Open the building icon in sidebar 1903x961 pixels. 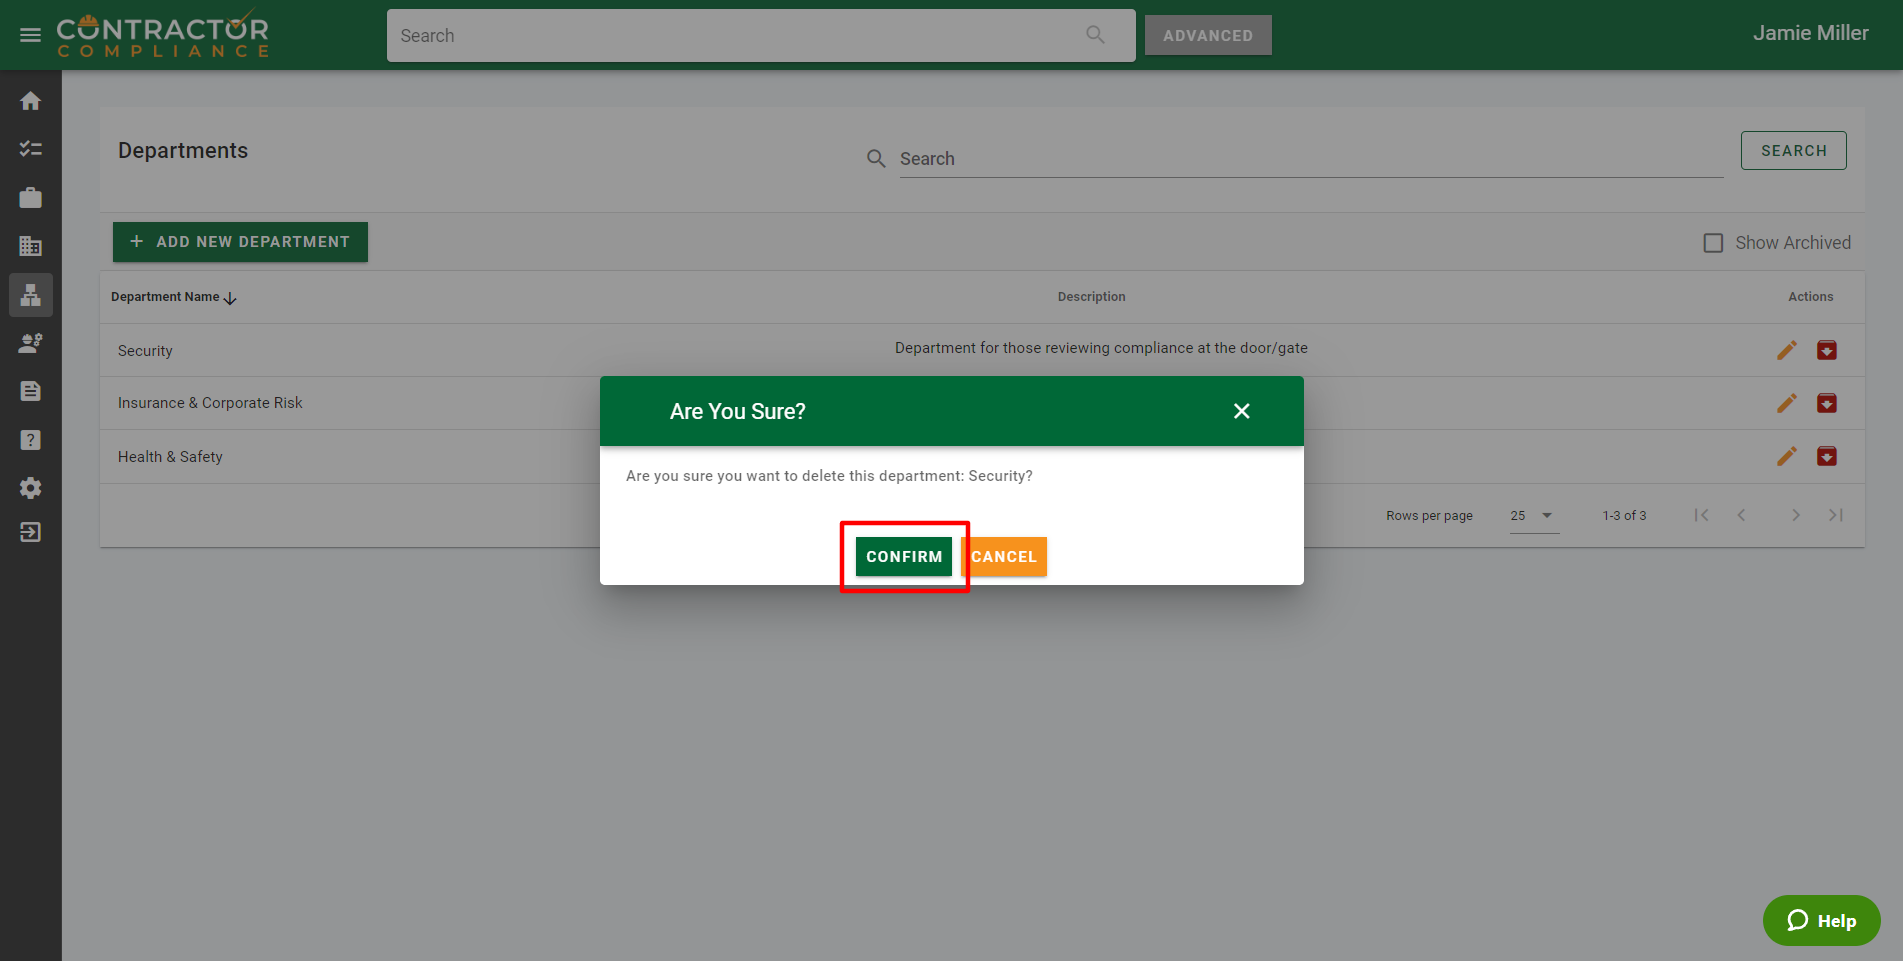(30, 246)
